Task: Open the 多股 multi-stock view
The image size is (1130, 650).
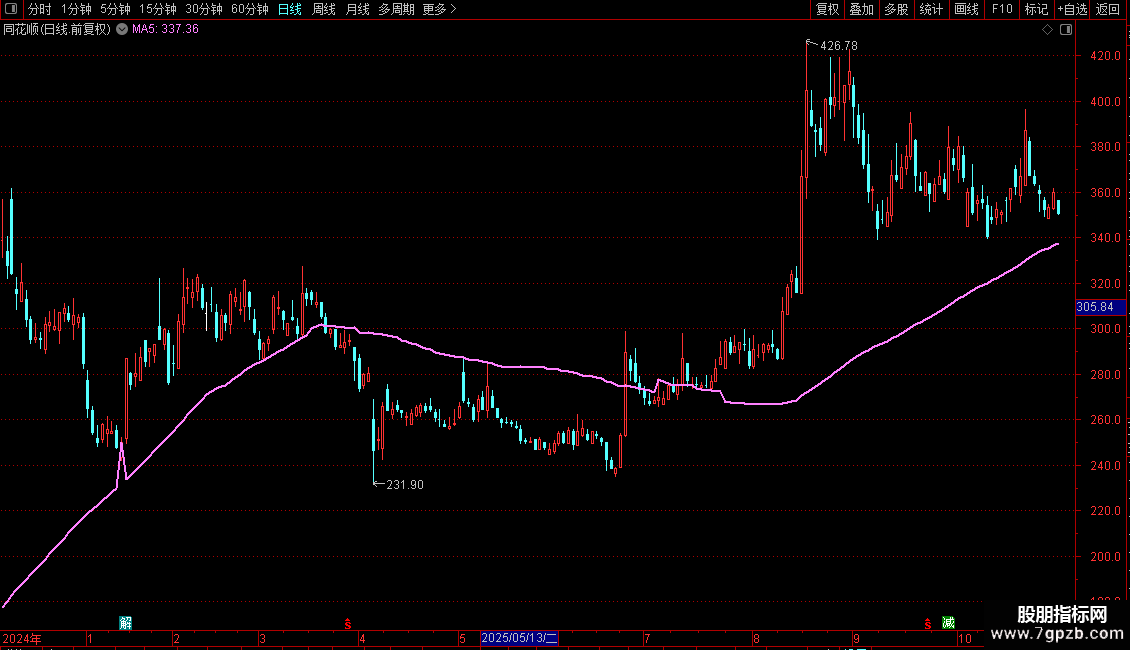Action: pyautogui.click(x=896, y=9)
